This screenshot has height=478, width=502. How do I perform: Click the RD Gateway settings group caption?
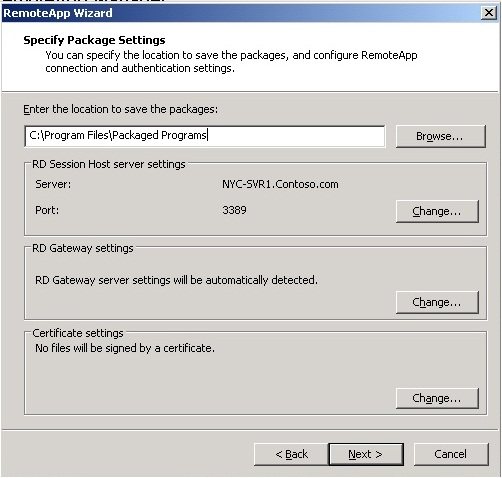click(83, 248)
